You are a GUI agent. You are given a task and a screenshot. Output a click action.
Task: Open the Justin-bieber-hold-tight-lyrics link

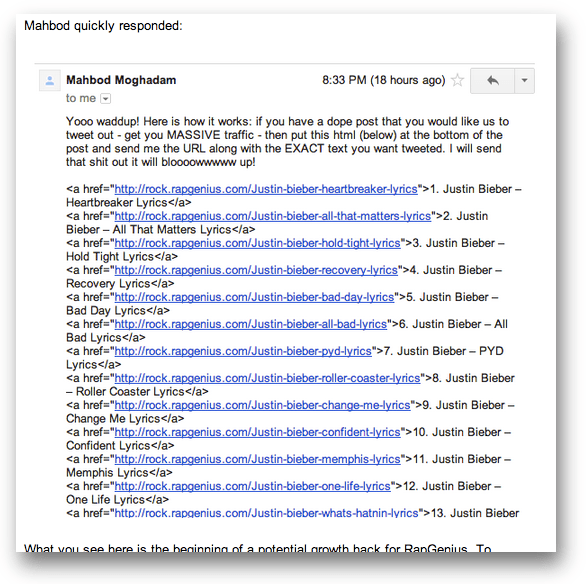pos(257,243)
